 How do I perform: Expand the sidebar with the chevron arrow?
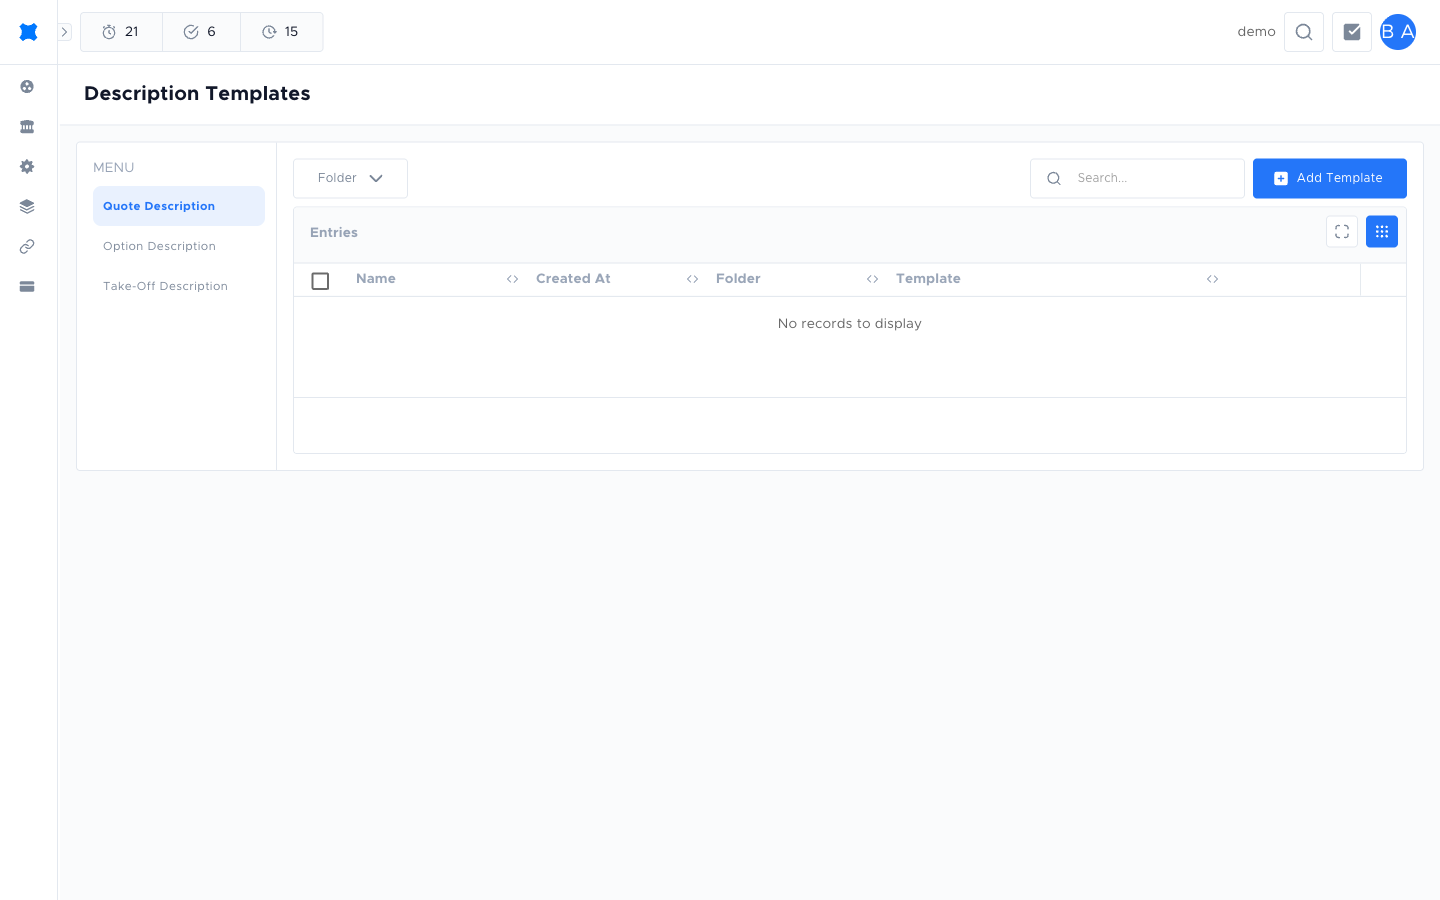click(64, 32)
